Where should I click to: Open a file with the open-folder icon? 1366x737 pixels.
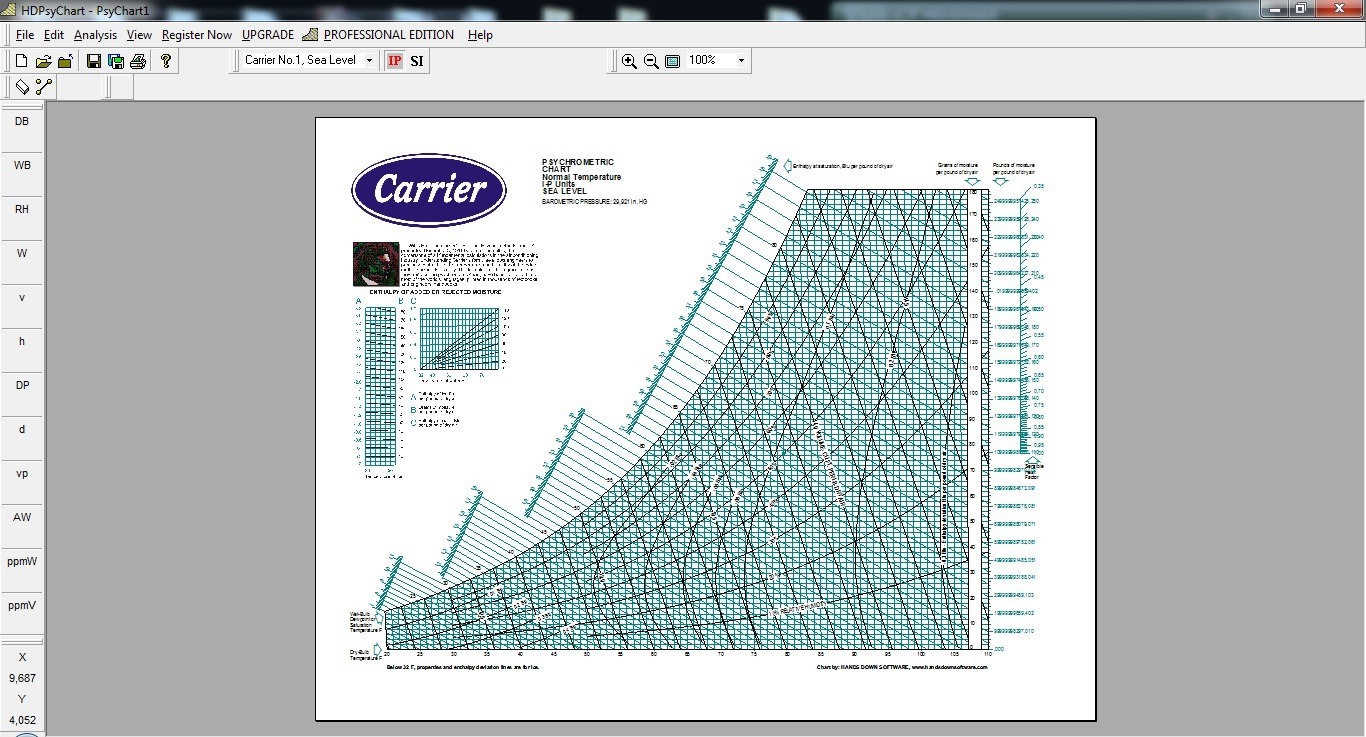[43, 61]
